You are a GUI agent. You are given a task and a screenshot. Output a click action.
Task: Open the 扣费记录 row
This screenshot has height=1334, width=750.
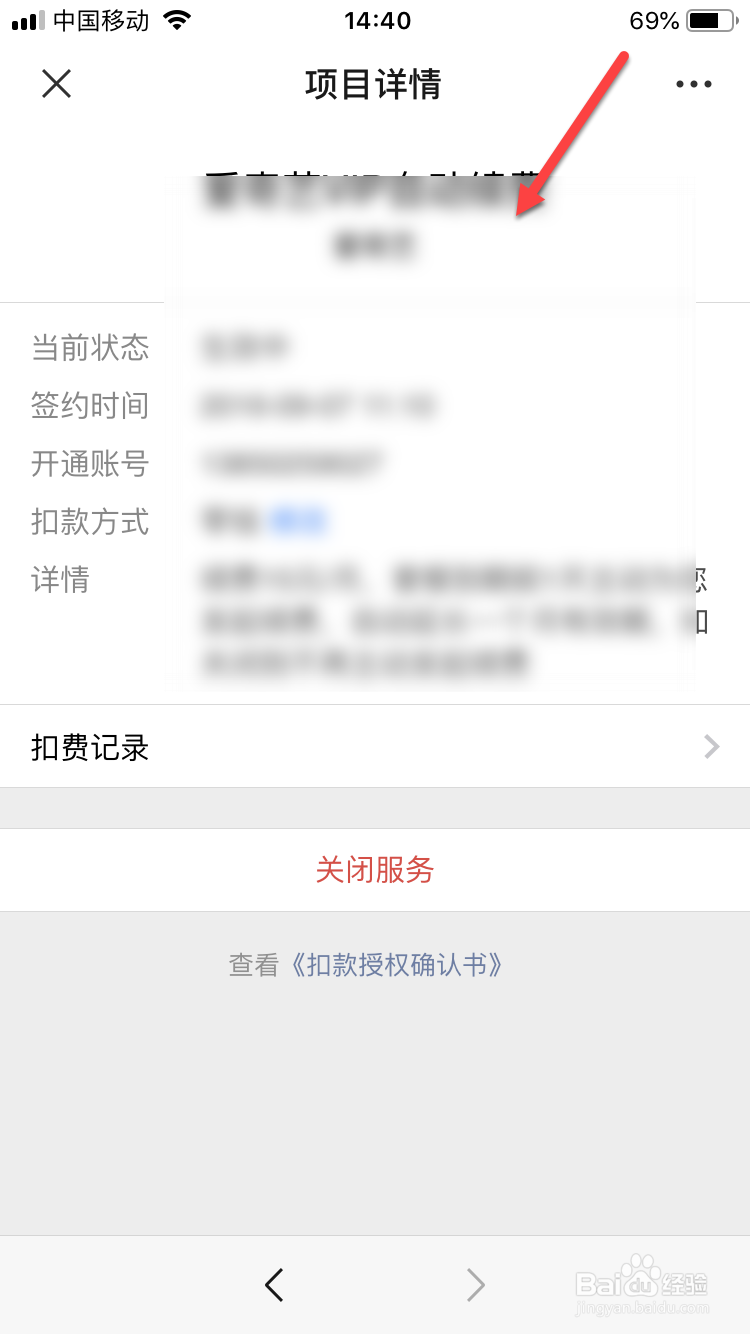tap(375, 746)
